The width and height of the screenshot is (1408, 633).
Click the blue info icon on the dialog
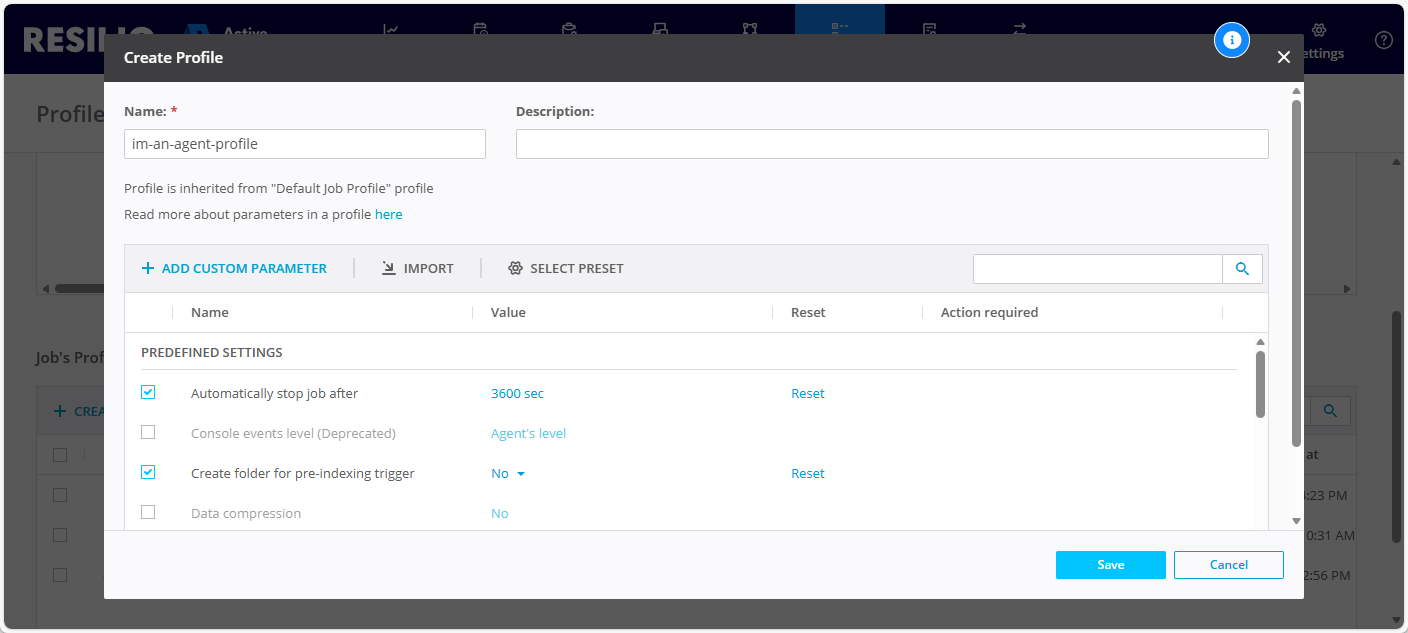pos(1232,40)
